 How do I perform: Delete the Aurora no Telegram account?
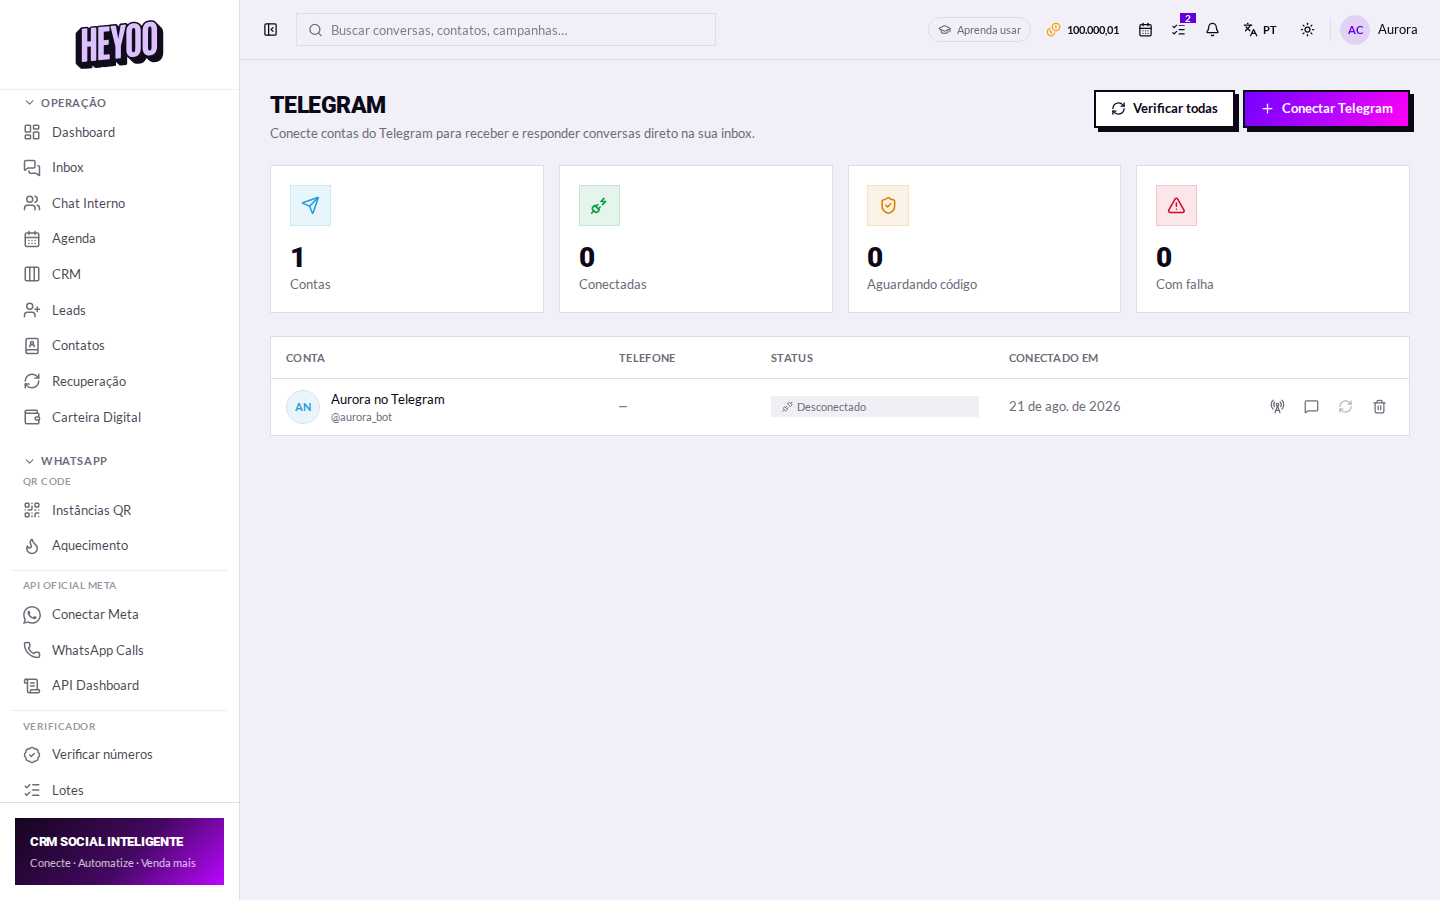tap(1379, 407)
